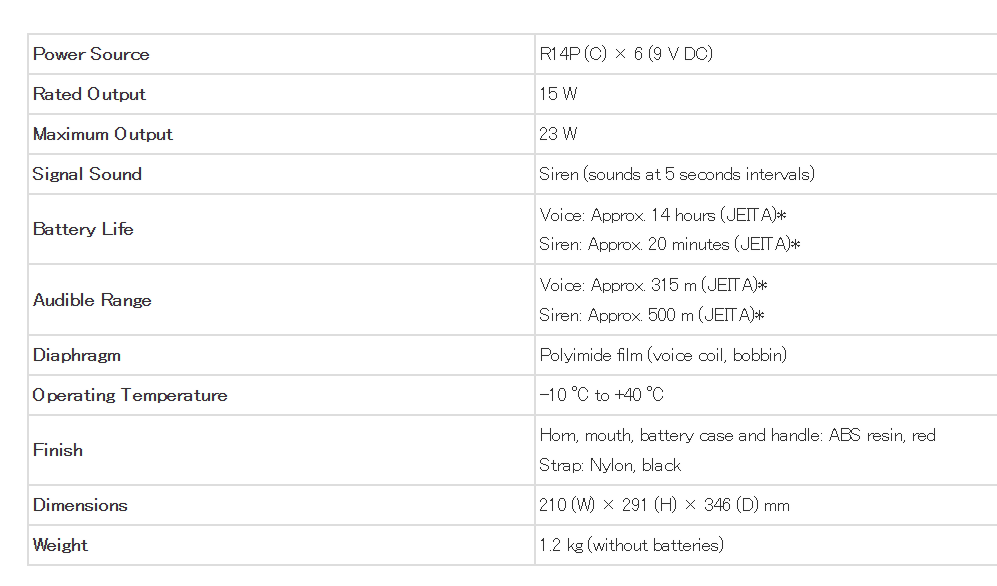
Task: Select the Siren 5 seconds intervals text
Action: (x=677, y=174)
